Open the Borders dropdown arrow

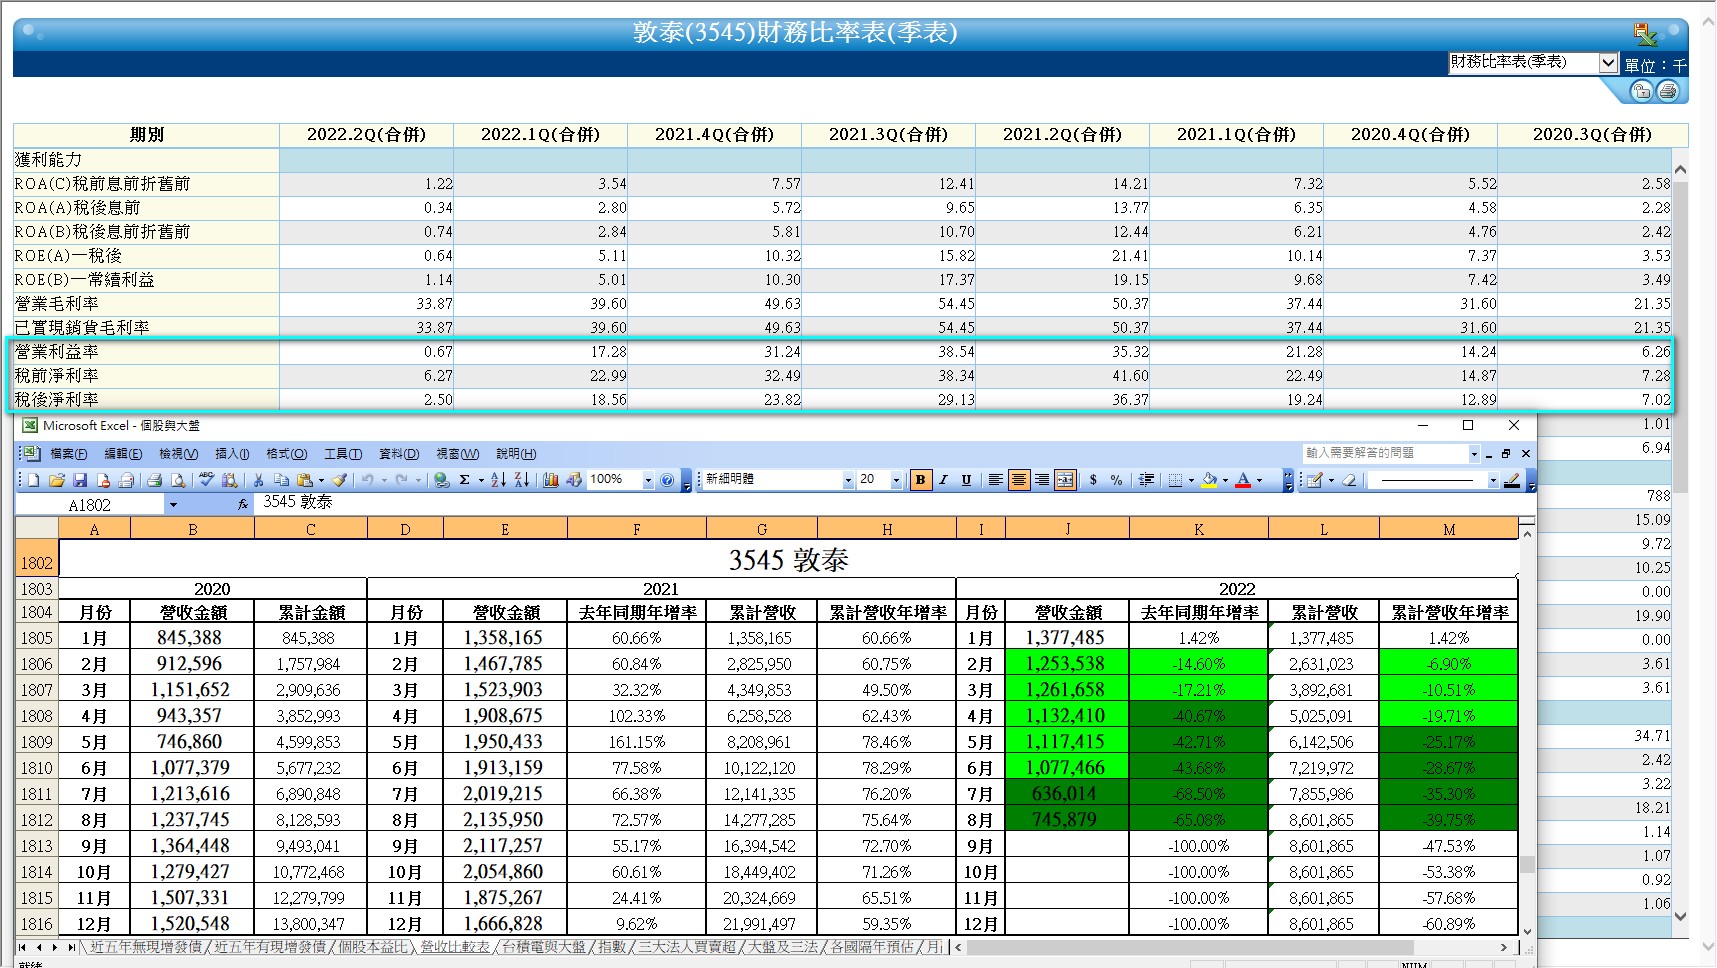point(1191,480)
